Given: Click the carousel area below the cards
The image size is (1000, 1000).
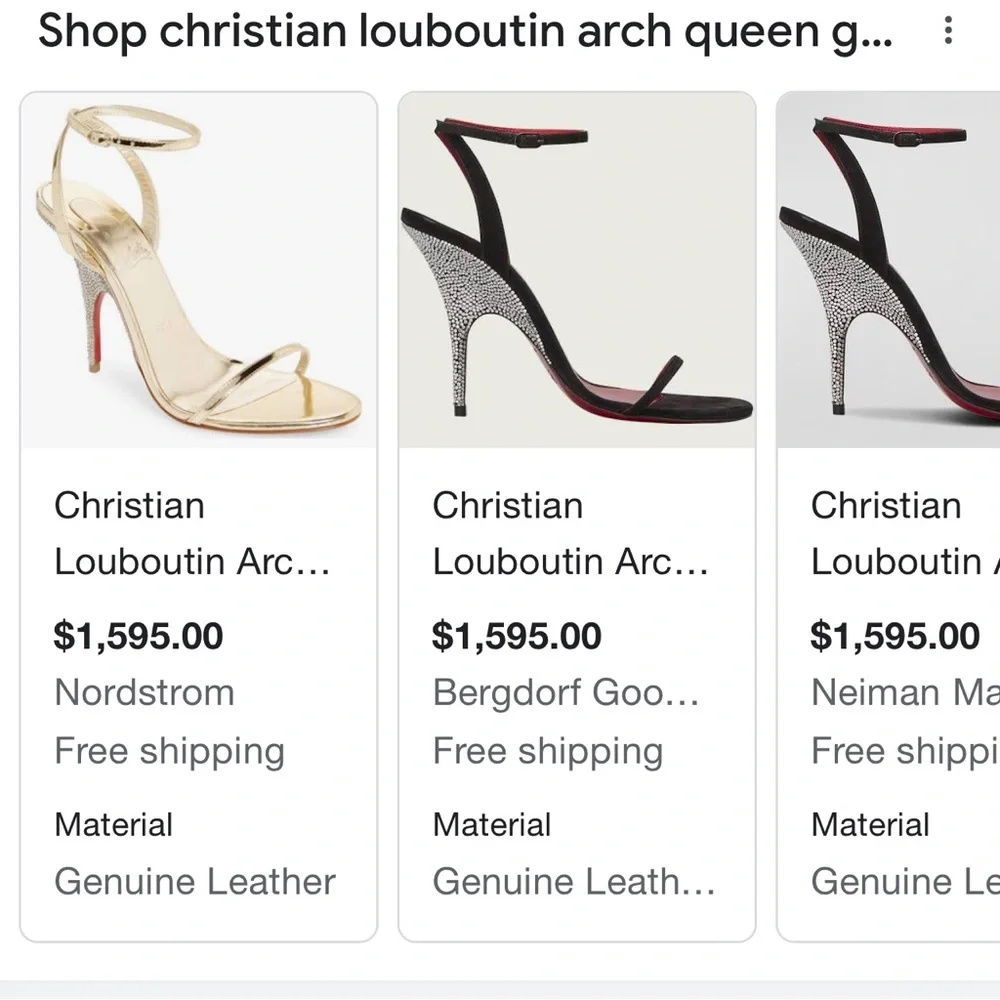Looking at the screenshot, I should pos(500,983).
